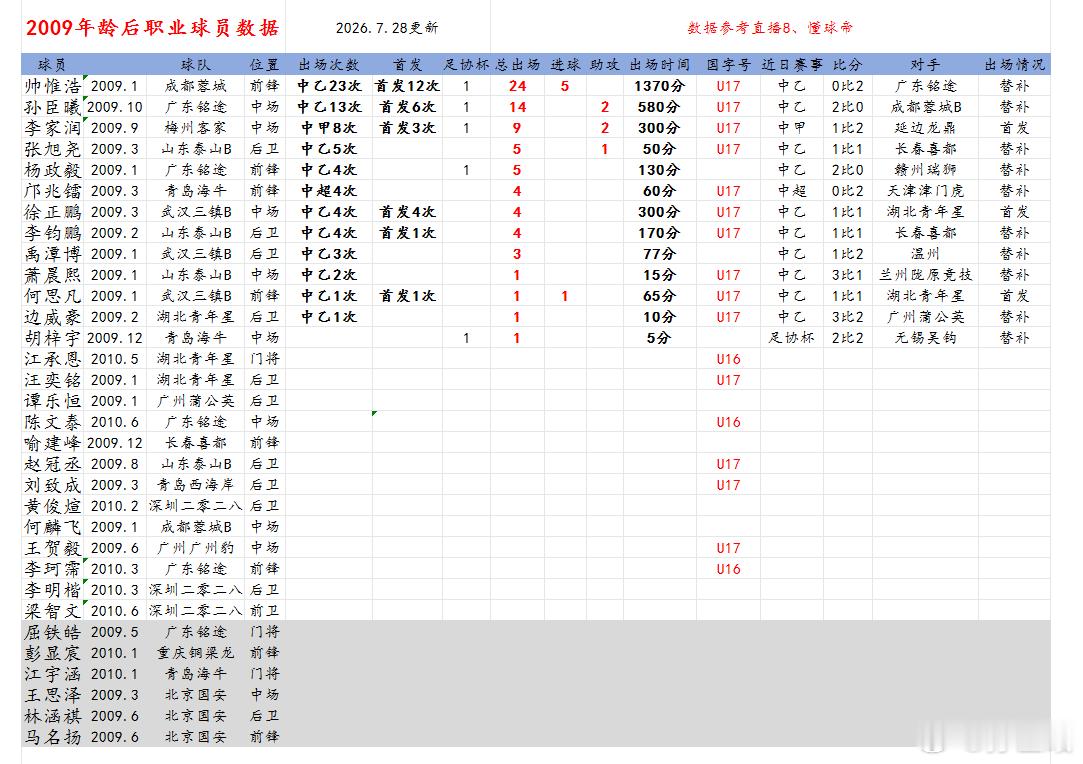Select the 助攻 column header

tap(604, 65)
